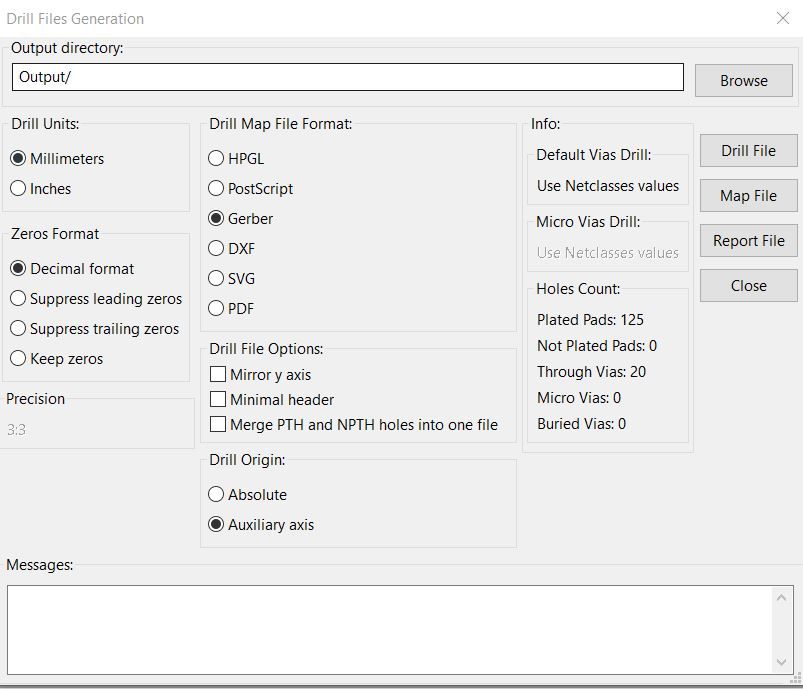The width and height of the screenshot is (803, 689).
Task: Generate the drill file
Action: pyautogui.click(x=748, y=150)
